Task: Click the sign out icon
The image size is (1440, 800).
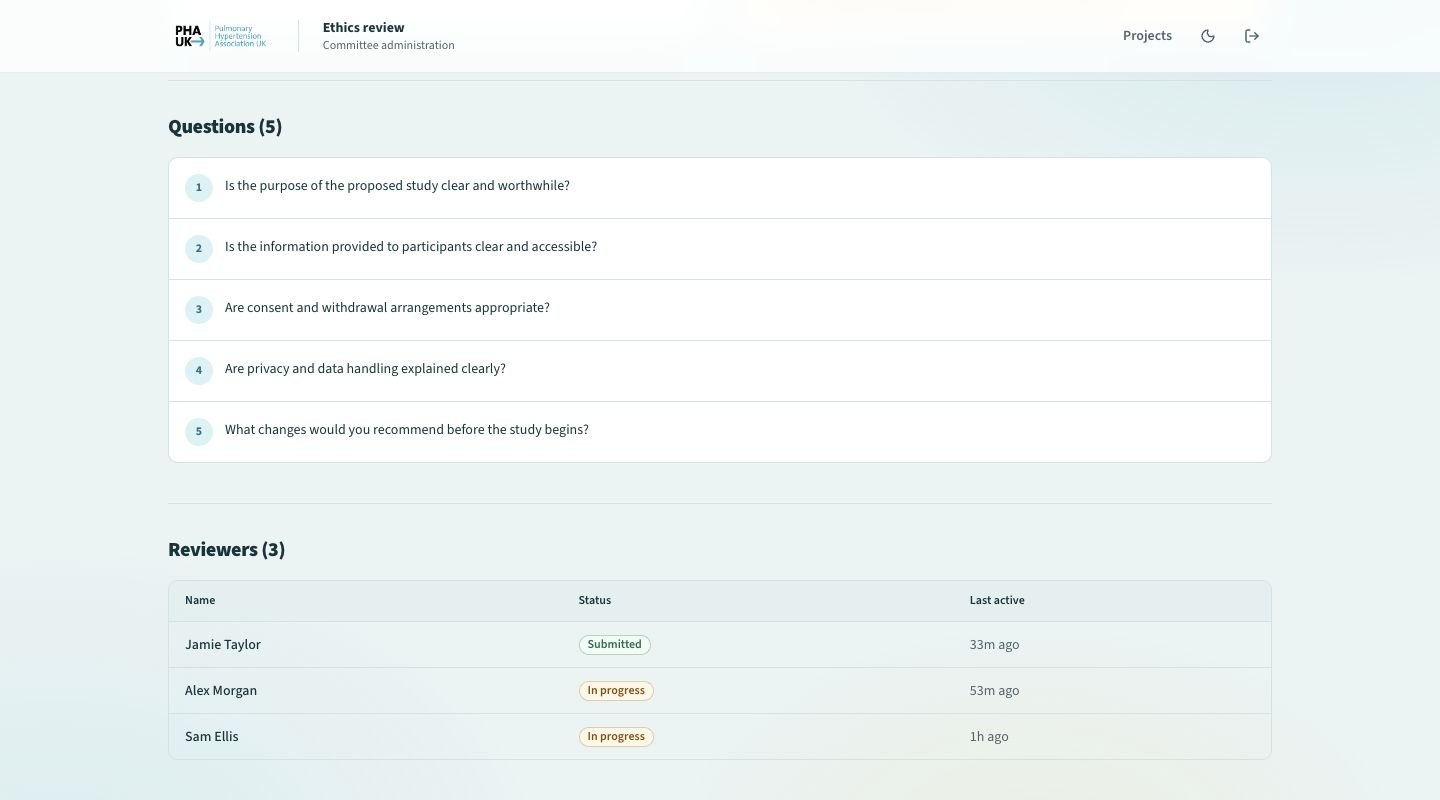Action: (x=1252, y=36)
